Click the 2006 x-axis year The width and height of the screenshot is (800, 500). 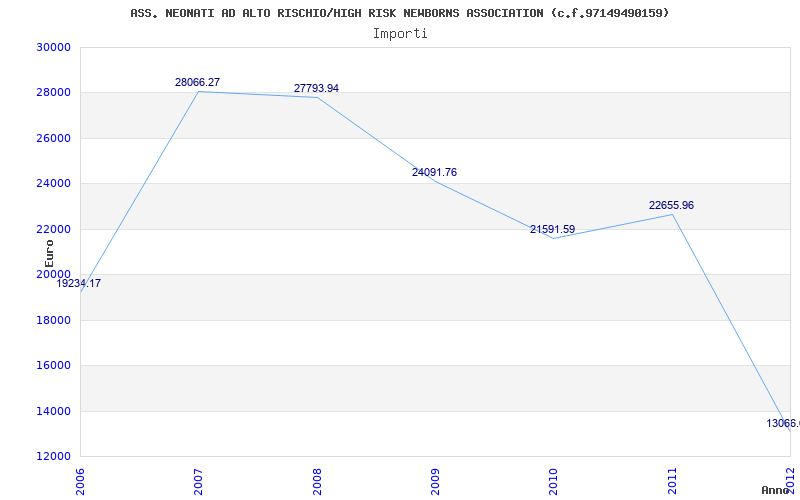tap(80, 481)
